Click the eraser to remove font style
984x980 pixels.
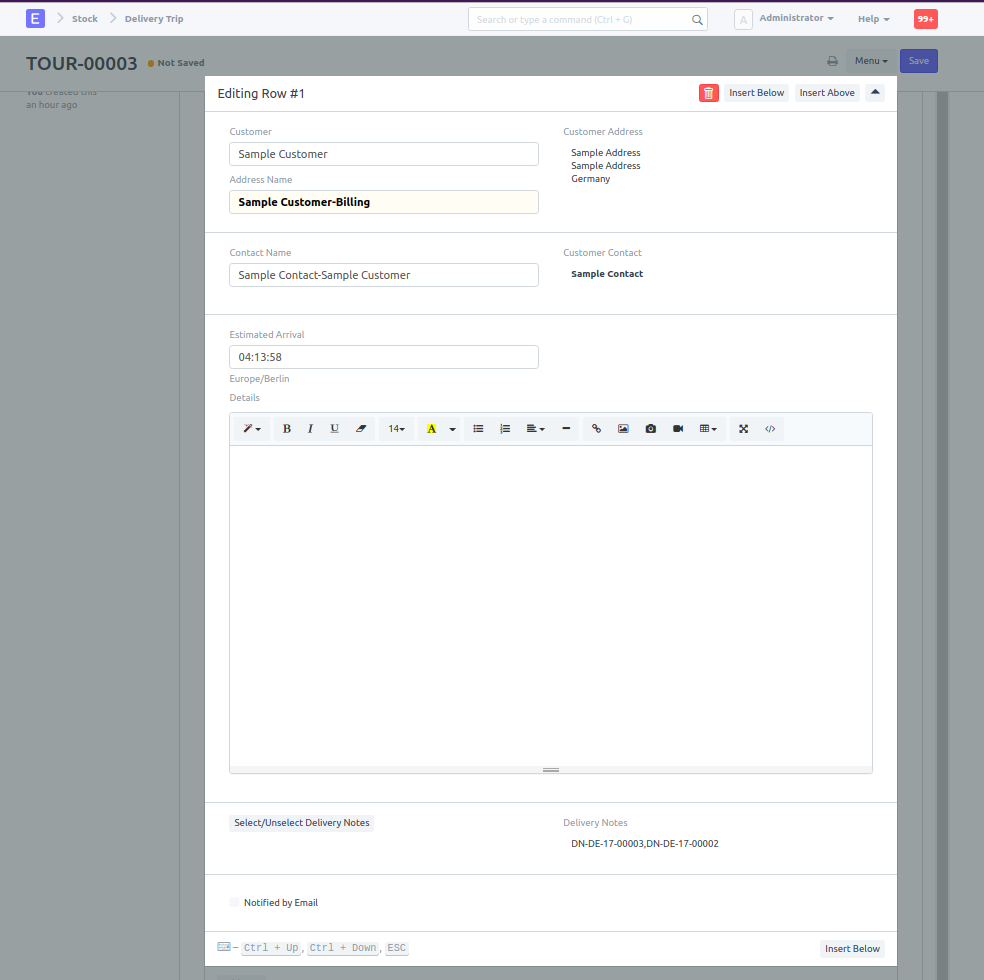pos(361,429)
